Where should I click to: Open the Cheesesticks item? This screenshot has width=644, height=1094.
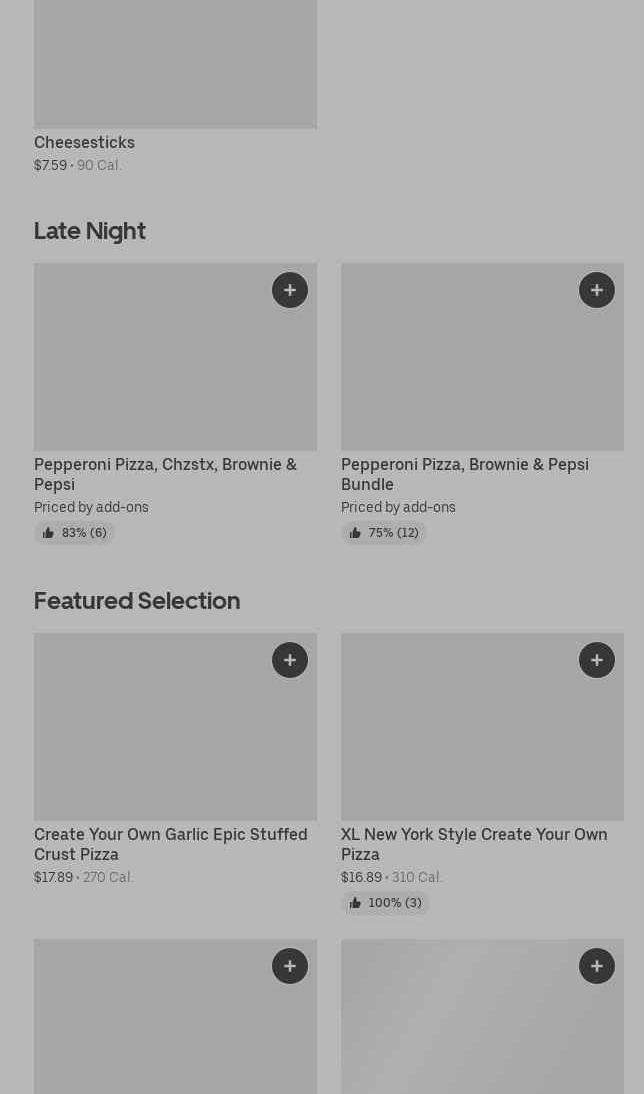coord(84,142)
